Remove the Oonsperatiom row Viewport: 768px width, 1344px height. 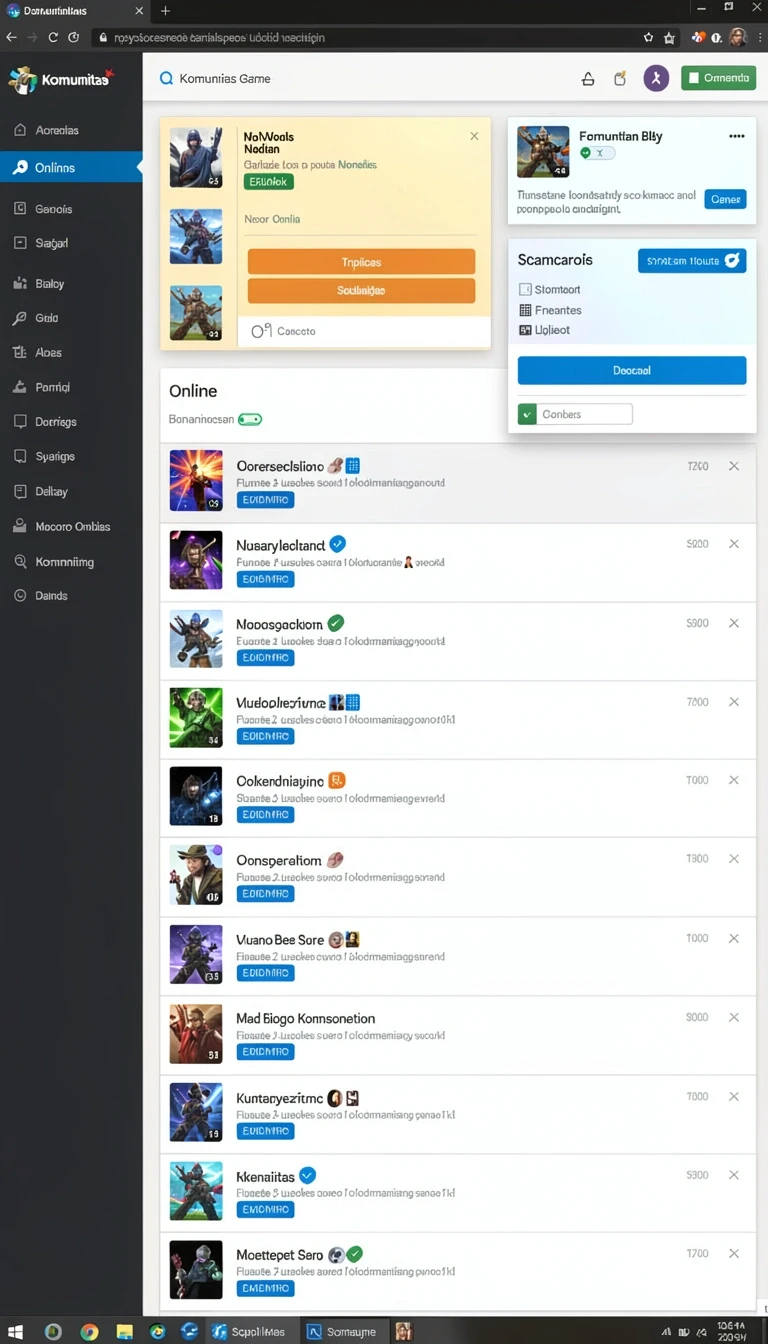point(734,859)
